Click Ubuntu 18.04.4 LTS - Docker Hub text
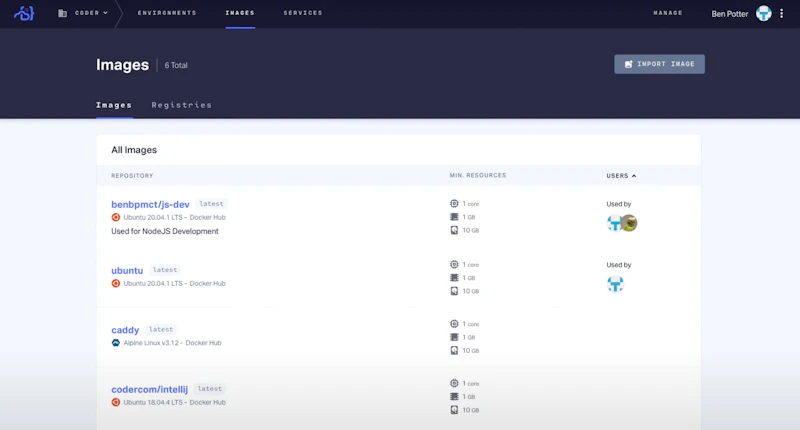800x430 pixels. tap(174, 402)
